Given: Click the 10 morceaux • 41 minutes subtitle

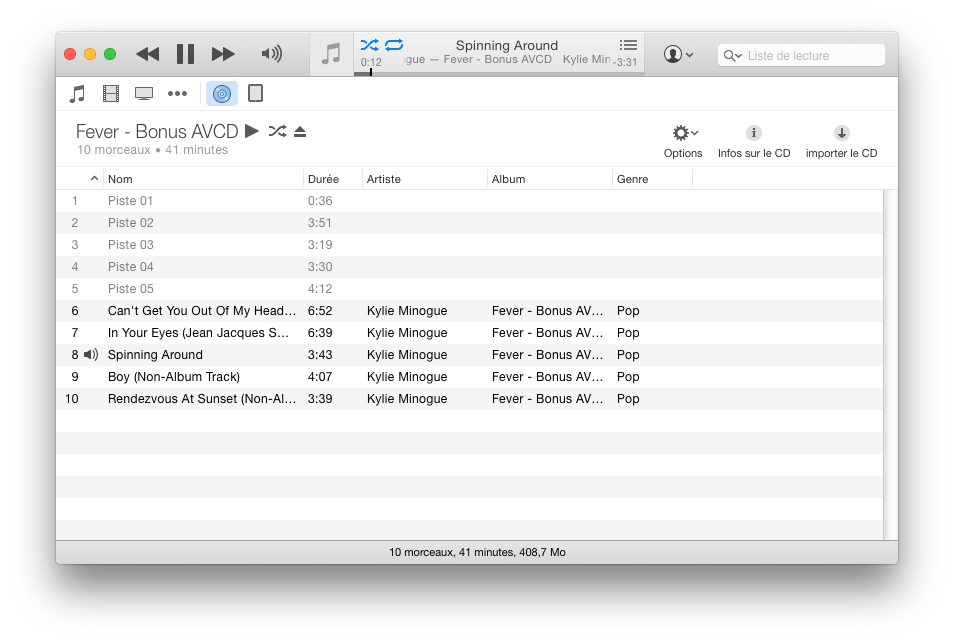Looking at the screenshot, I should point(153,150).
